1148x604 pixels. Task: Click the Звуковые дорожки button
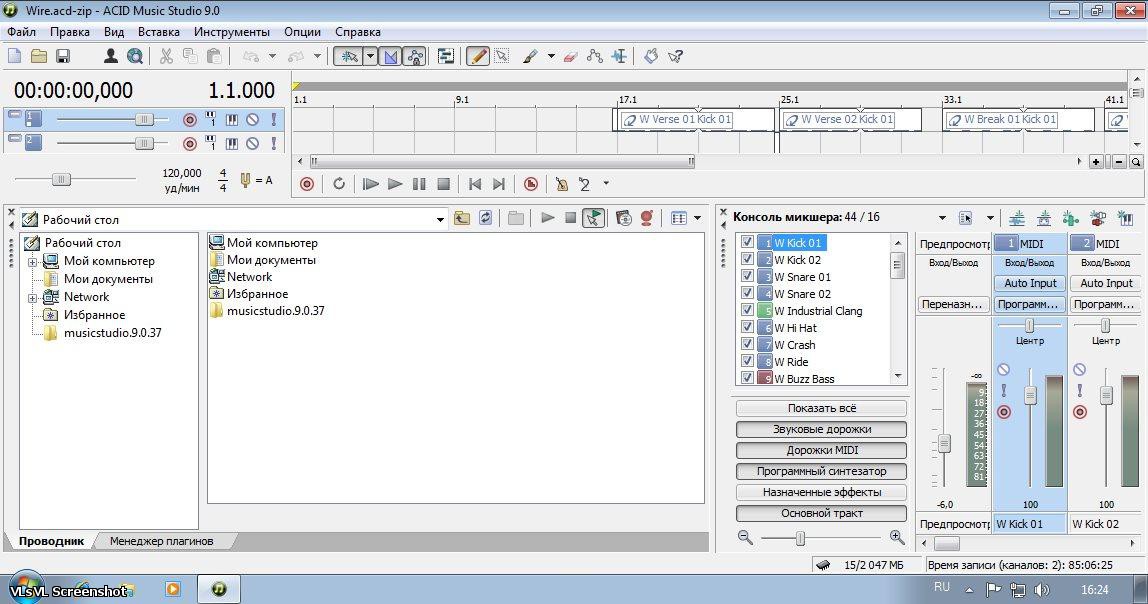[821, 429]
